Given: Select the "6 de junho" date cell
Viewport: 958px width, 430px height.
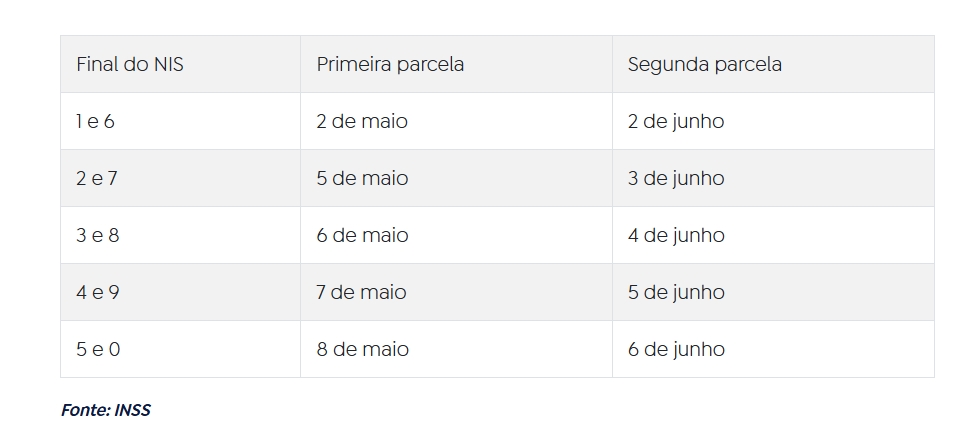Looking at the screenshot, I should click(676, 350).
